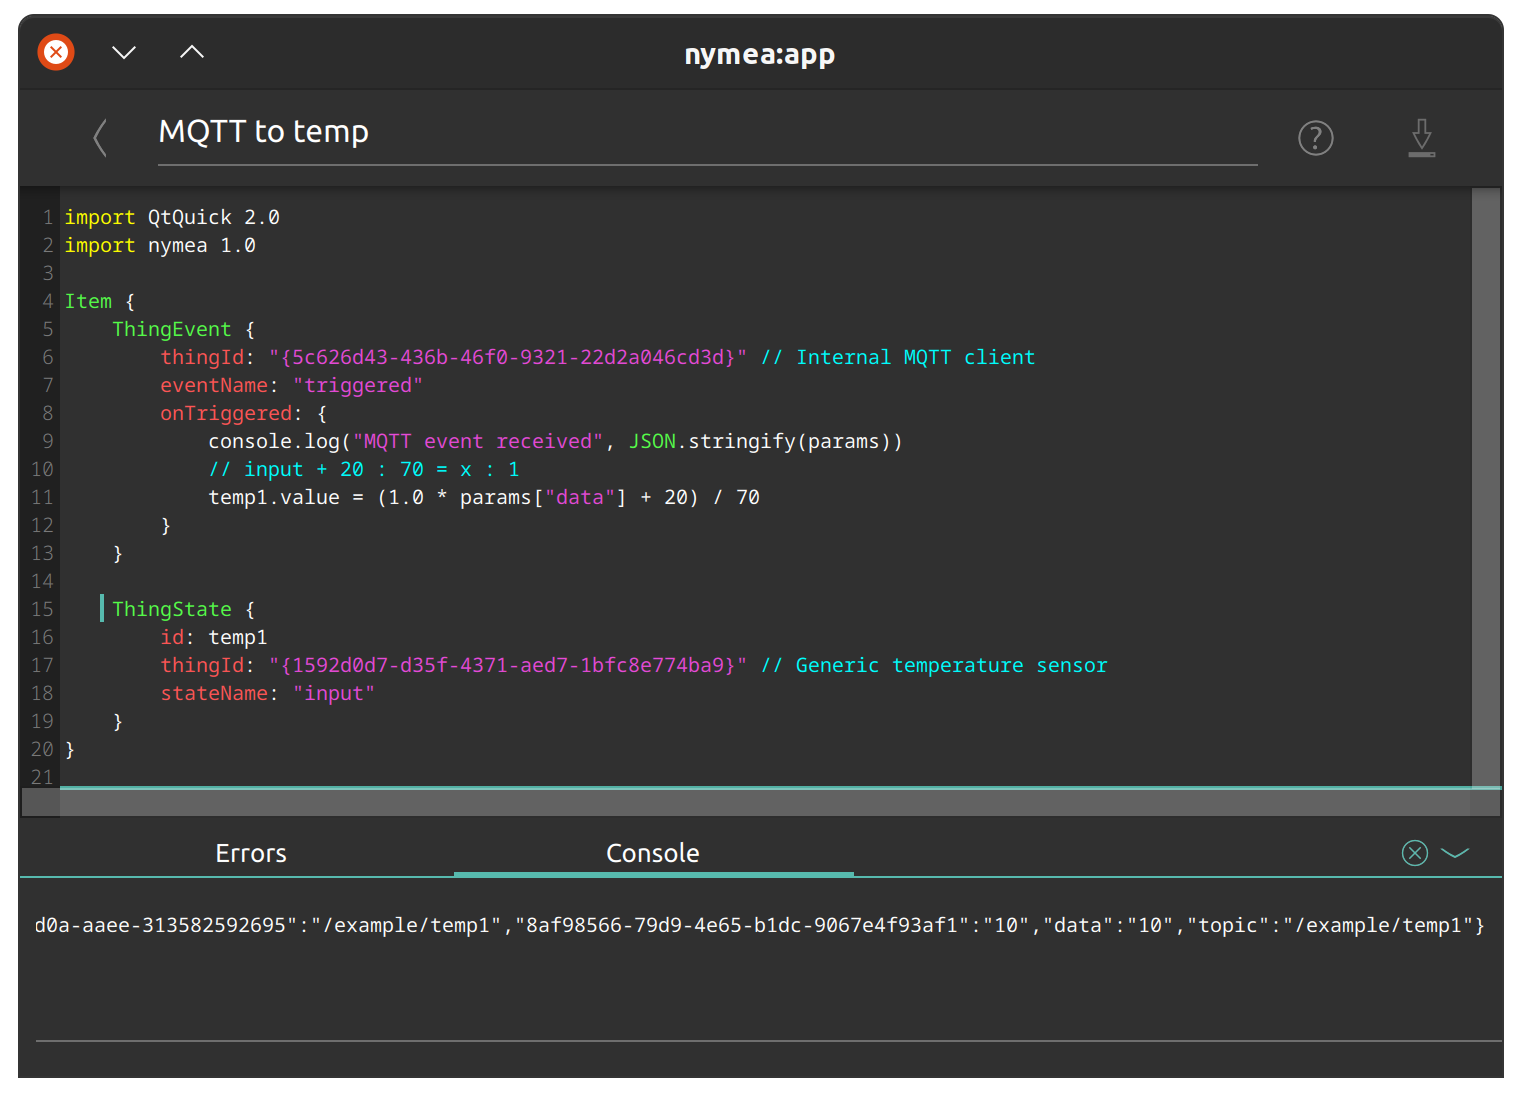
Task: Place cursor on 'ThingEvent {' line
Action: pyautogui.click(x=184, y=329)
